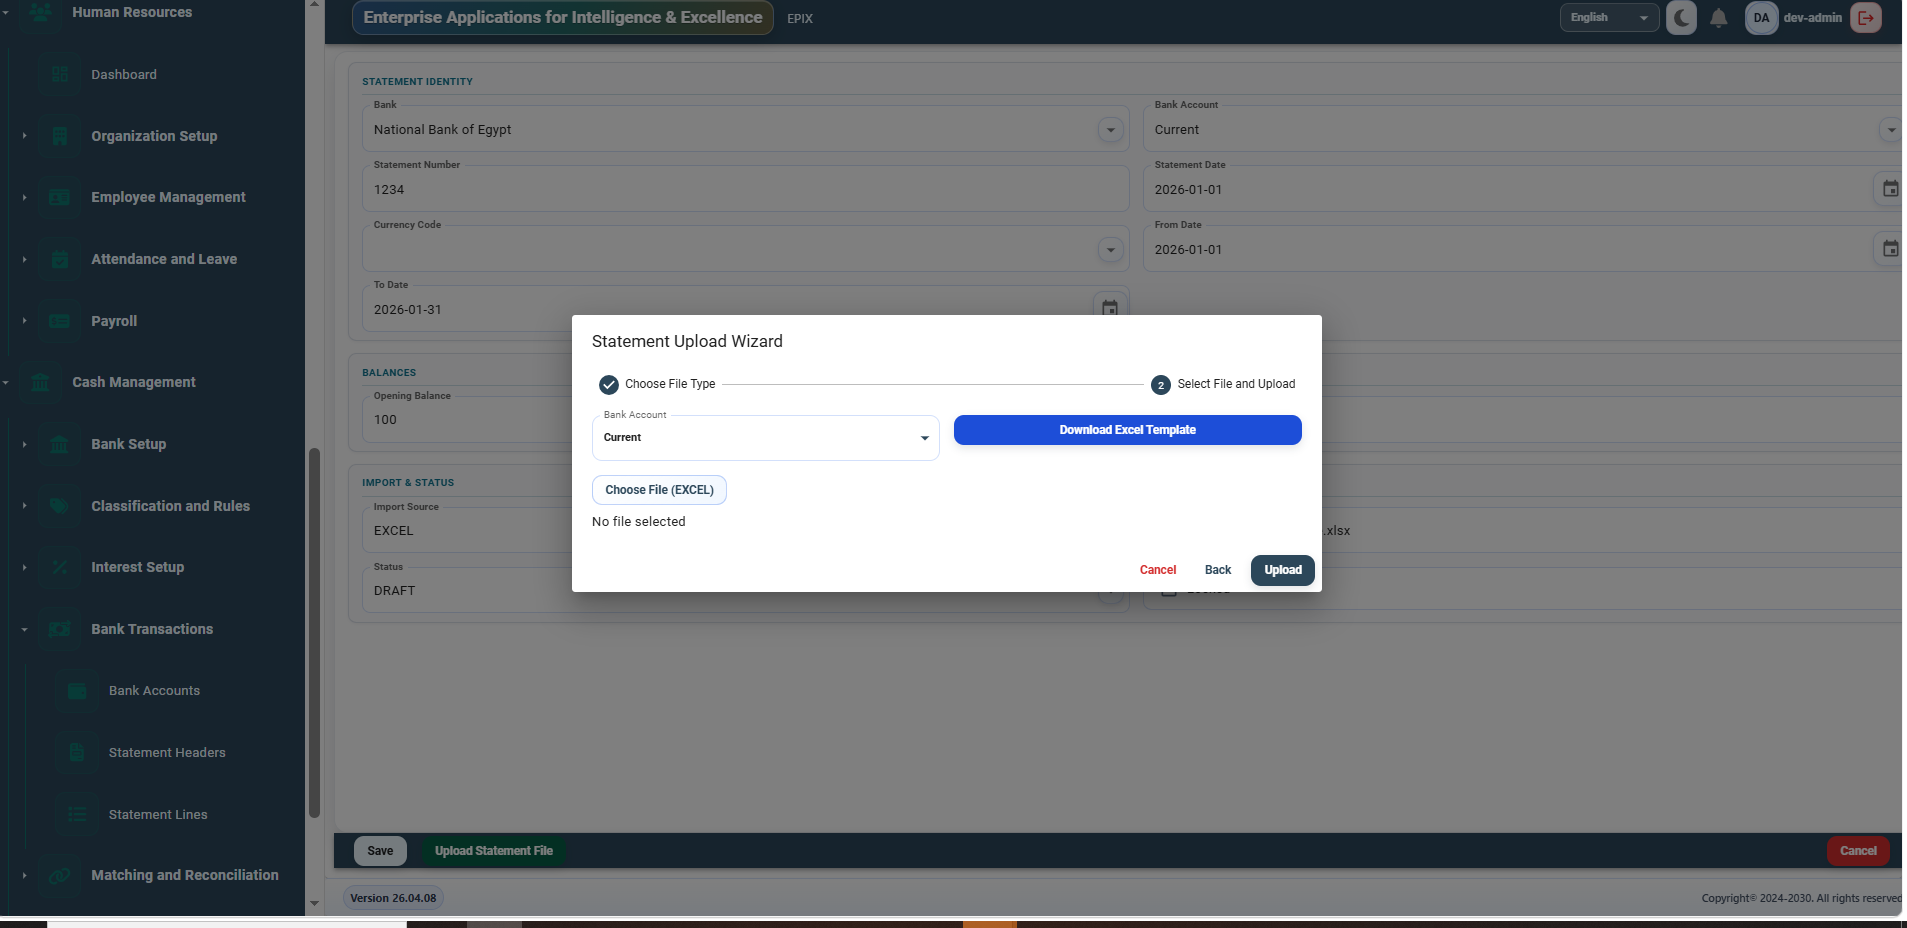1907x928 pixels.
Task: Collapse the Bank Transactions menu arrow
Action: click(x=24, y=629)
